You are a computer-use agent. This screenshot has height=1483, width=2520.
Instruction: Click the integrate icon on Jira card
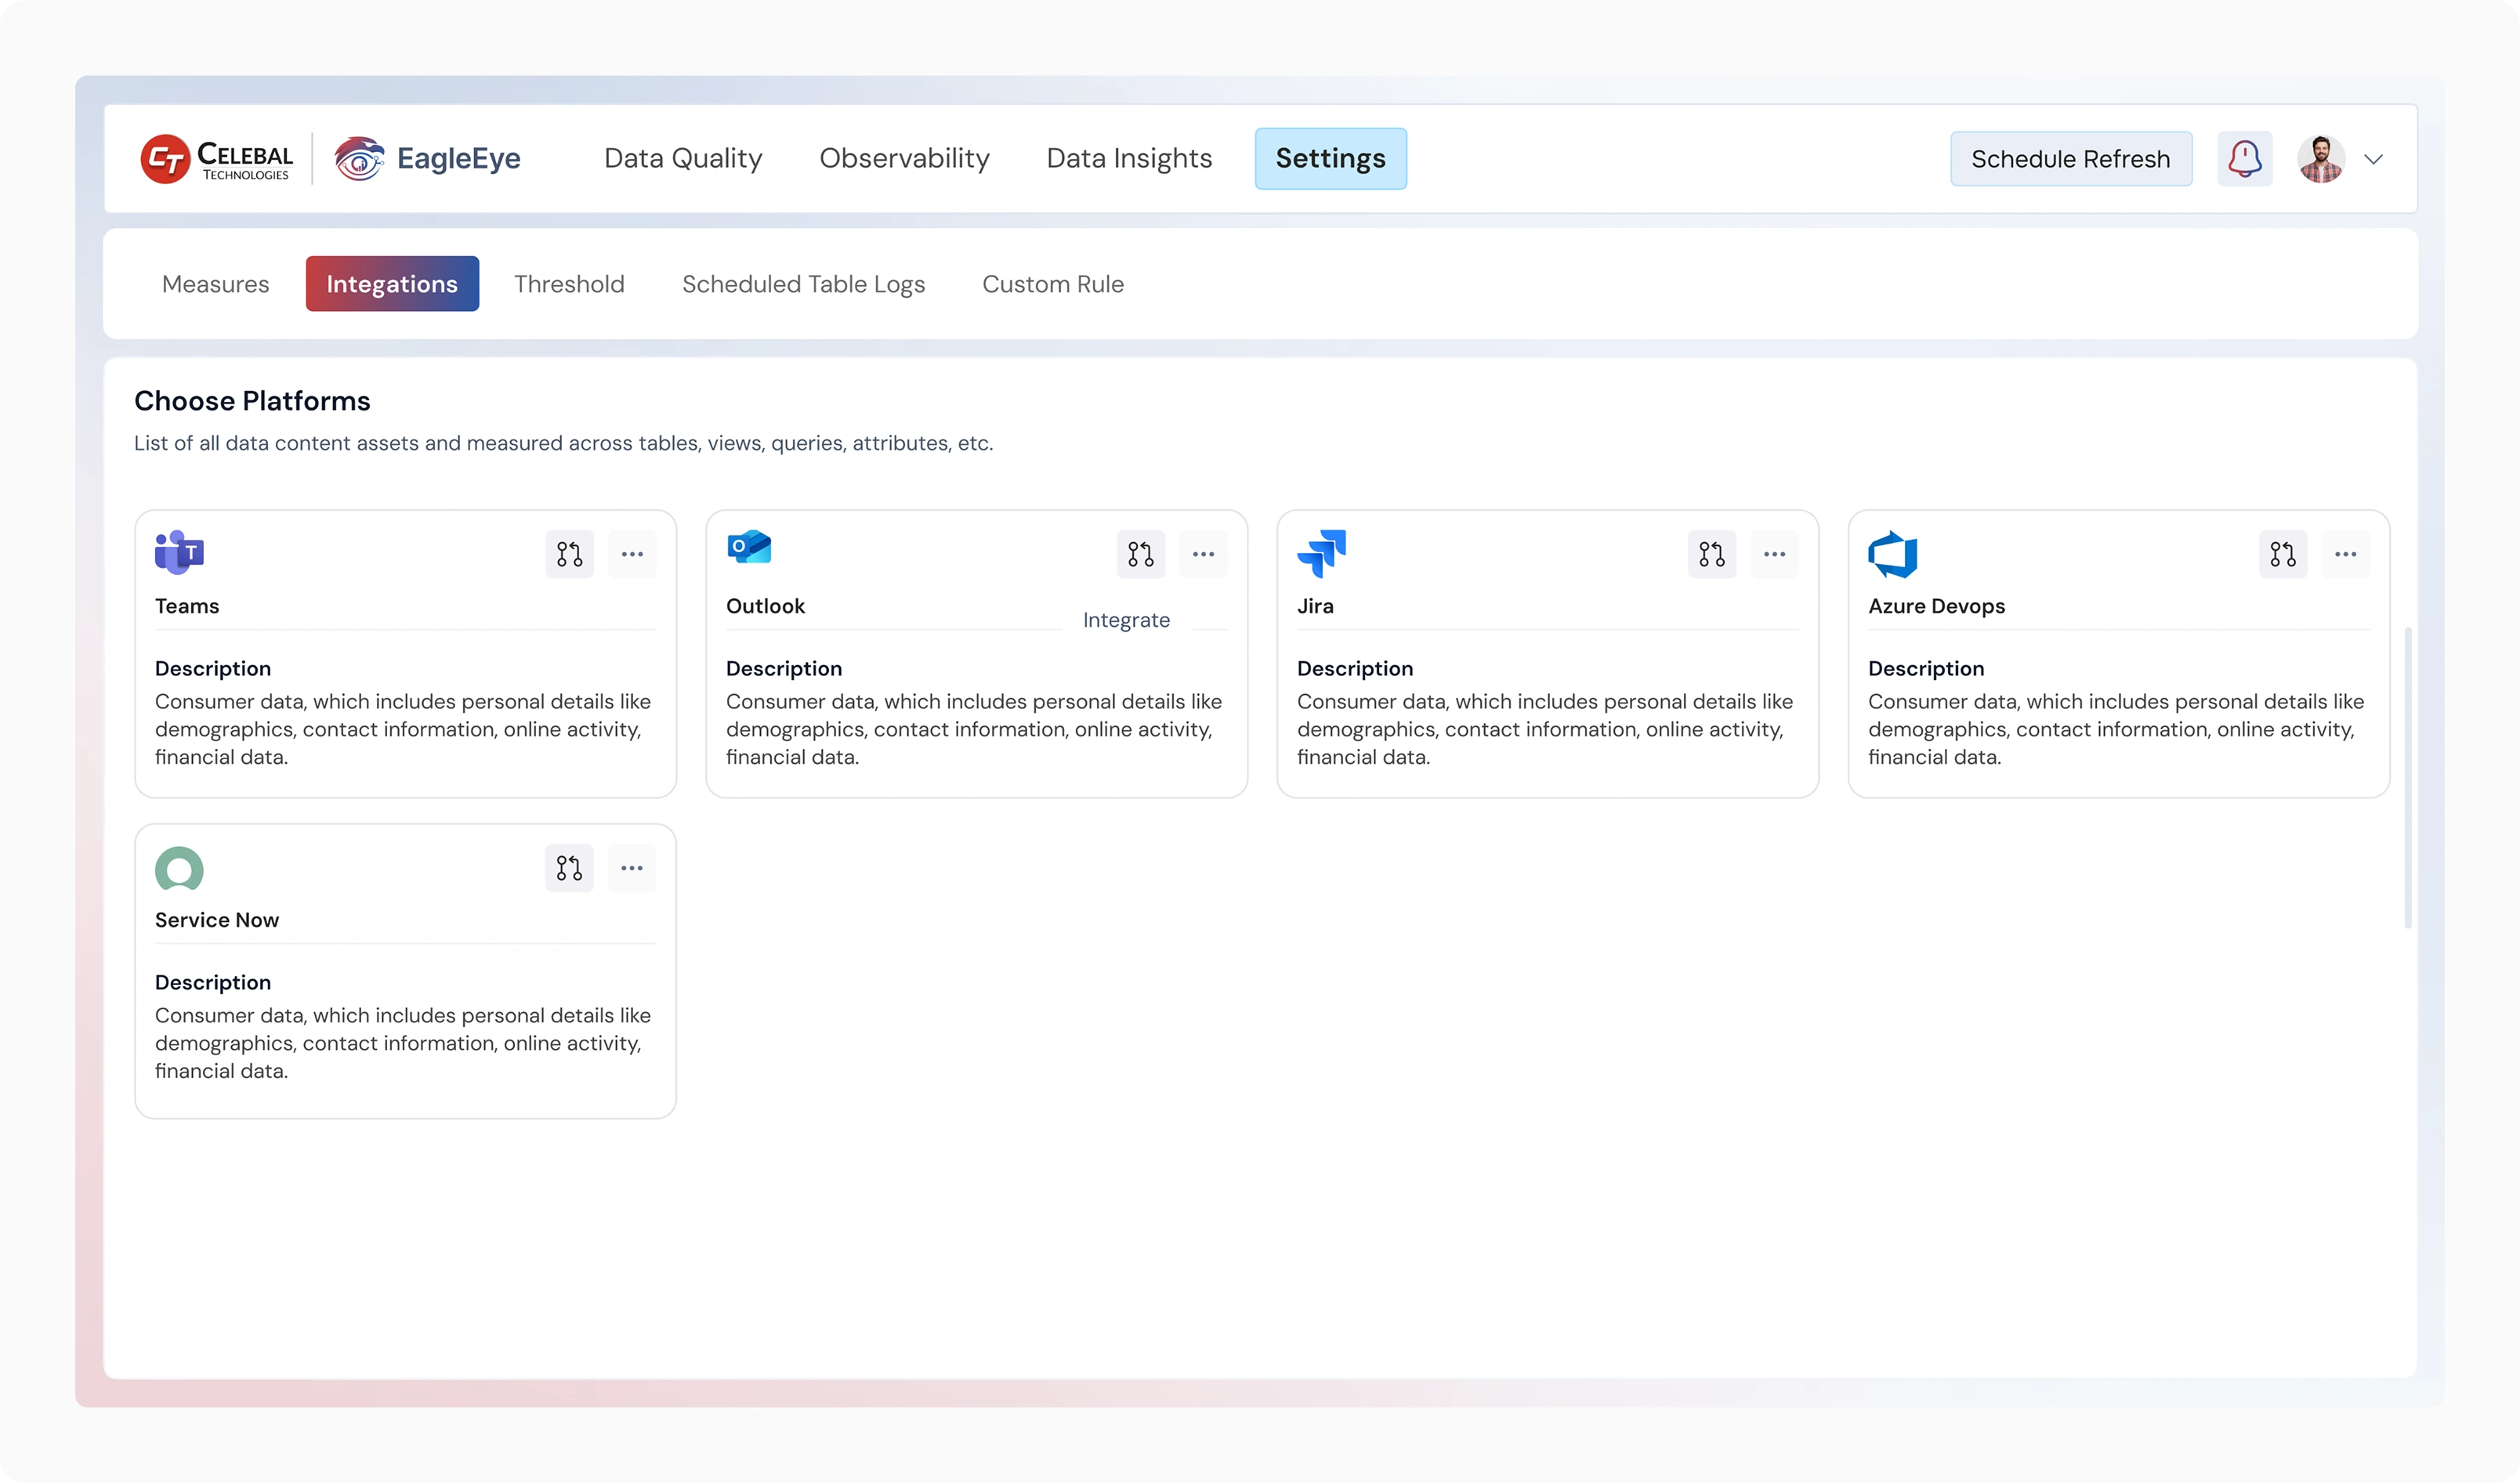(x=1711, y=554)
